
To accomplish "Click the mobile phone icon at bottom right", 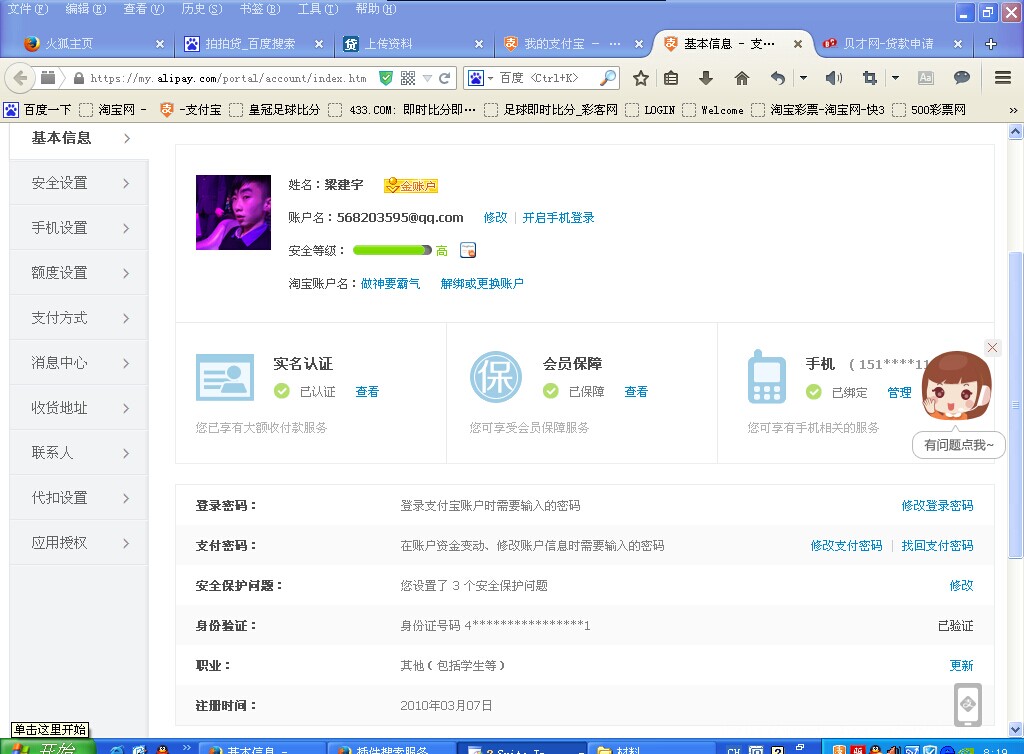I will click(967, 704).
